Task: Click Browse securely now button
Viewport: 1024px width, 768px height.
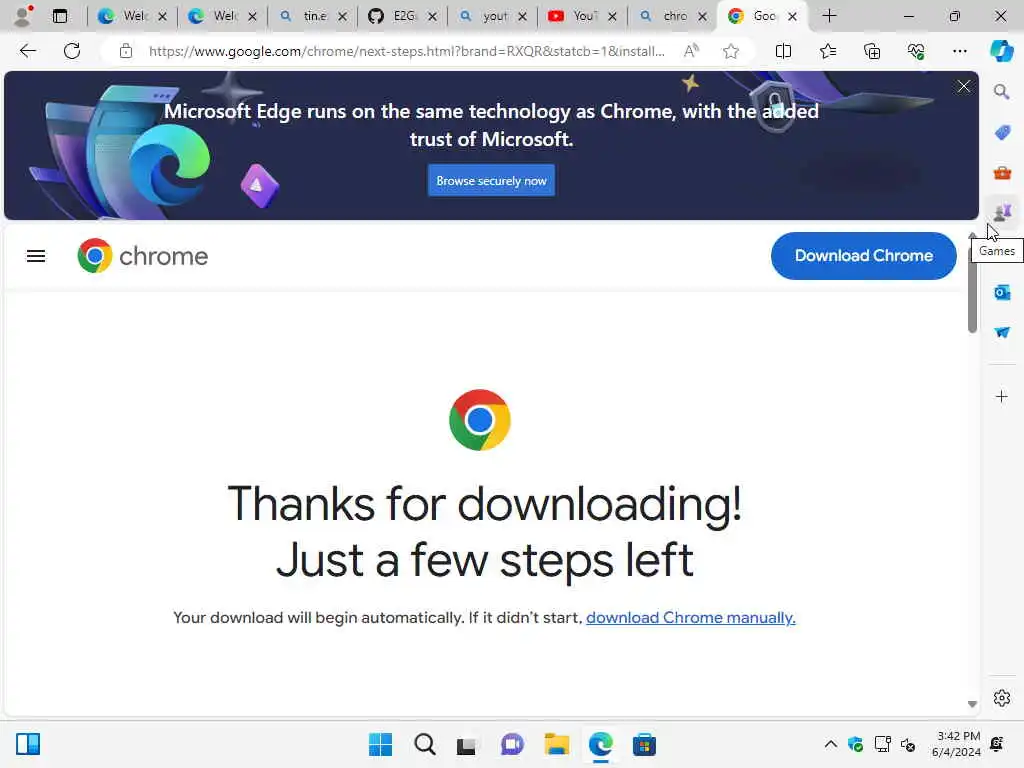Action: [491, 181]
